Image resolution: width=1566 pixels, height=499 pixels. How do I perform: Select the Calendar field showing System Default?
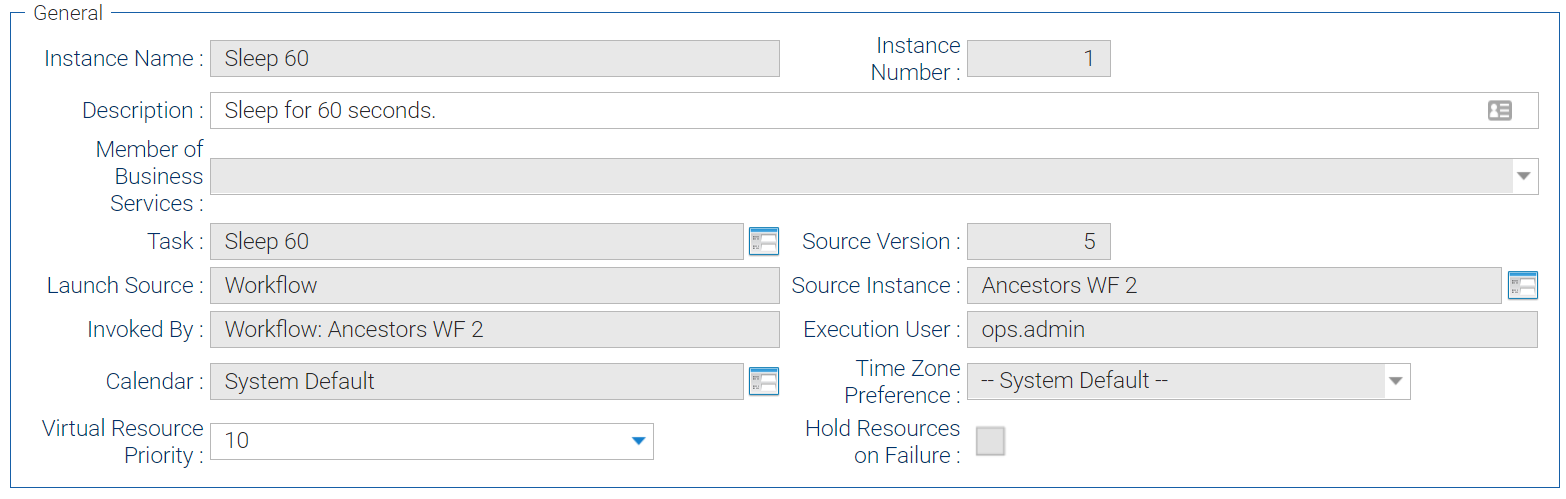click(x=476, y=381)
